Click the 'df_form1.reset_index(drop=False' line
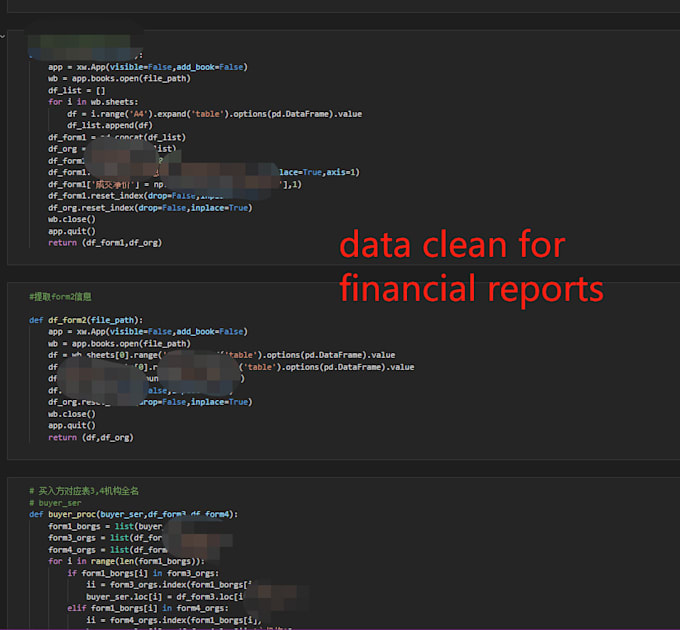This screenshot has width=680, height=630. point(134,196)
